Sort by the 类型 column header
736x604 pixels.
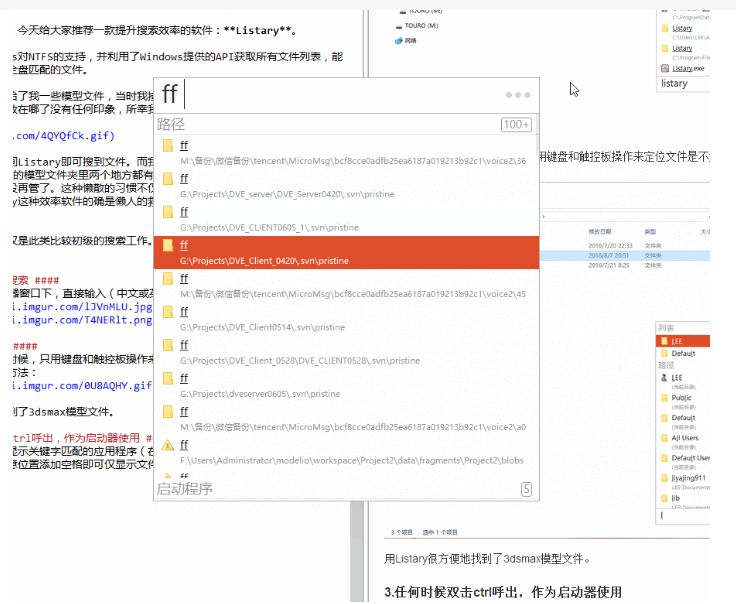pyautogui.click(x=650, y=232)
